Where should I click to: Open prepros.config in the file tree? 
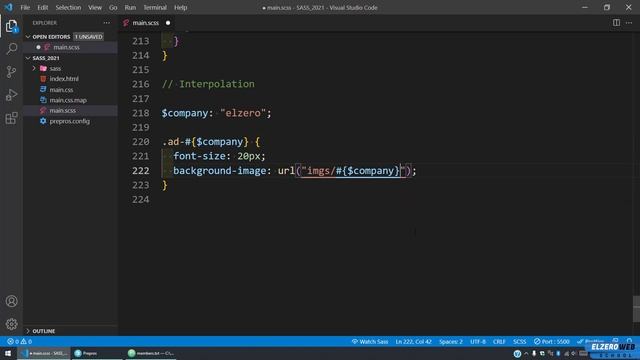[x=71, y=121]
